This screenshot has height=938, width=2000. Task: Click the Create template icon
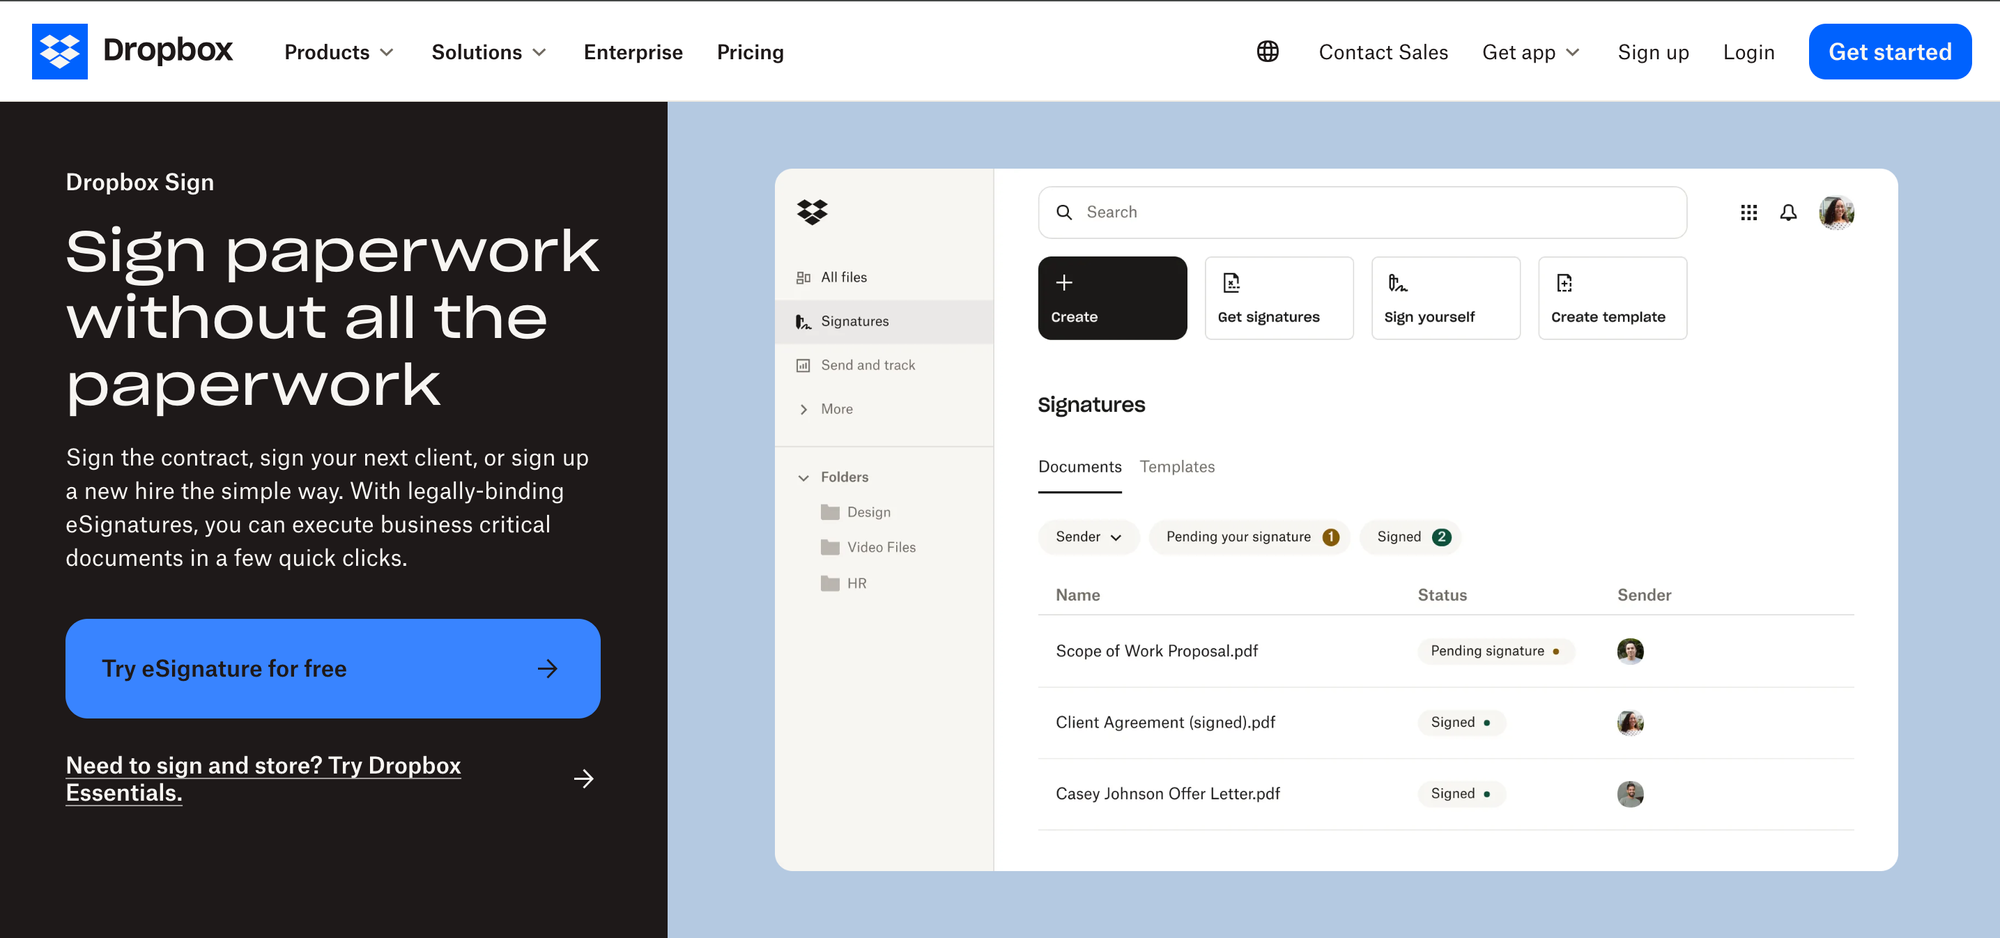click(x=1565, y=283)
